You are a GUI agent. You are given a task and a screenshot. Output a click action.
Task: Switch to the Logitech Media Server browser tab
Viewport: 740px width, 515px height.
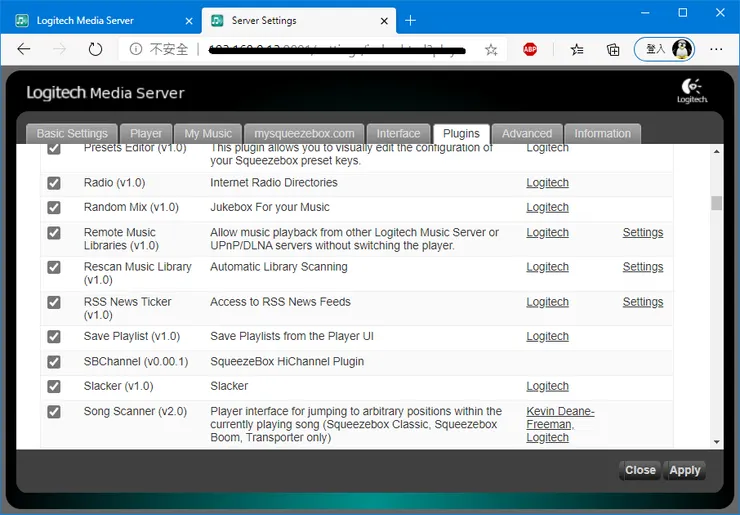click(x=101, y=20)
